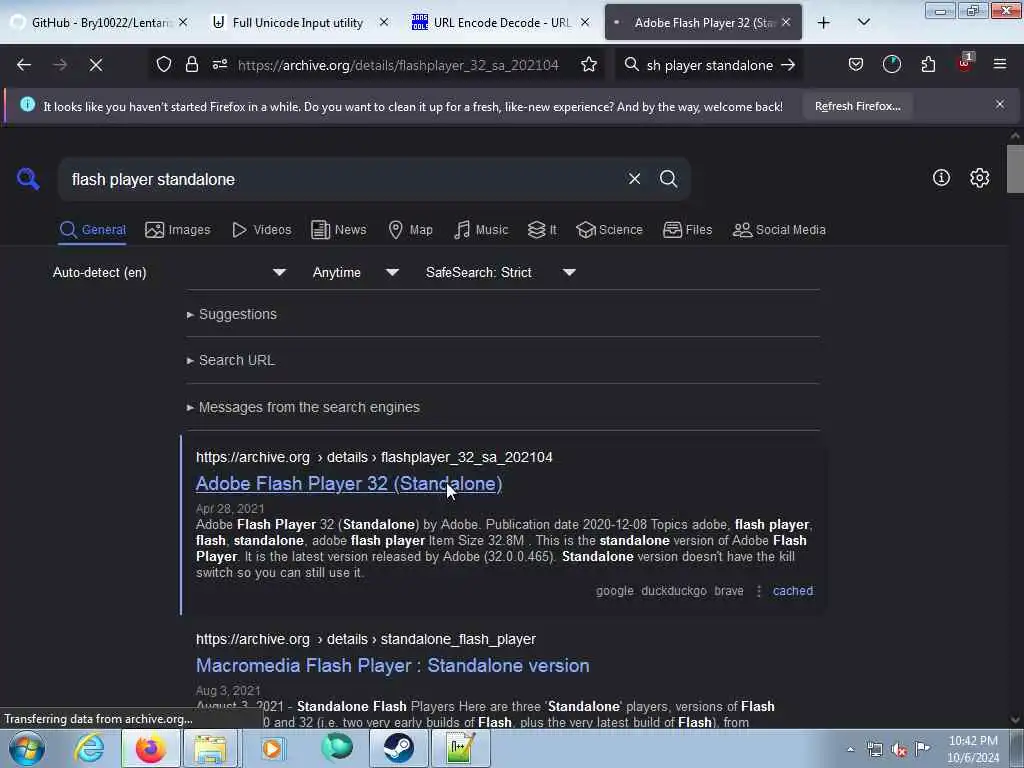Show hidden system tray icons
The image size is (1024, 768).
pos(850,749)
